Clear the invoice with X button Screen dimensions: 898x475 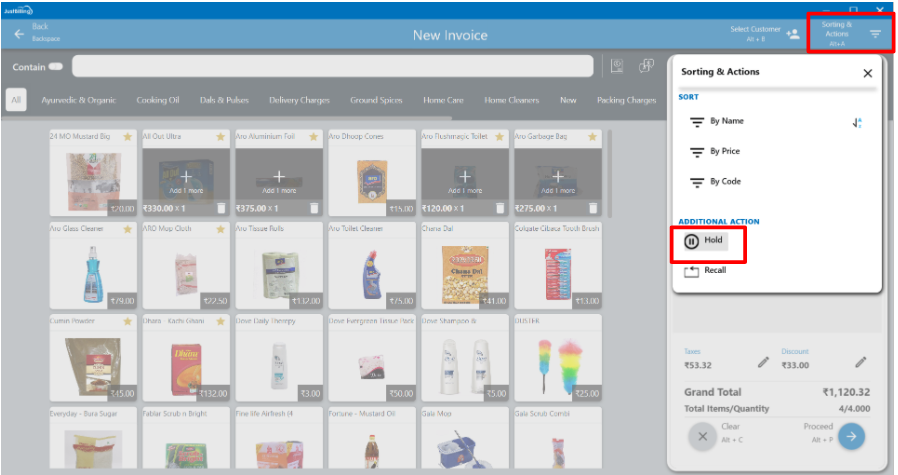coord(702,436)
